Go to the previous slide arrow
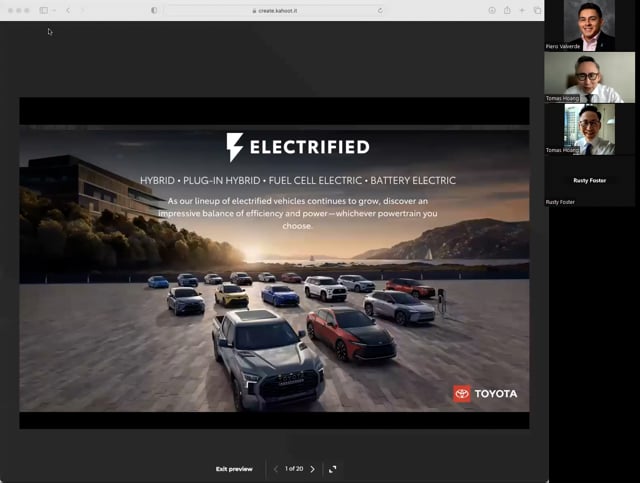The image size is (640, 483). [x=276, y=469]
